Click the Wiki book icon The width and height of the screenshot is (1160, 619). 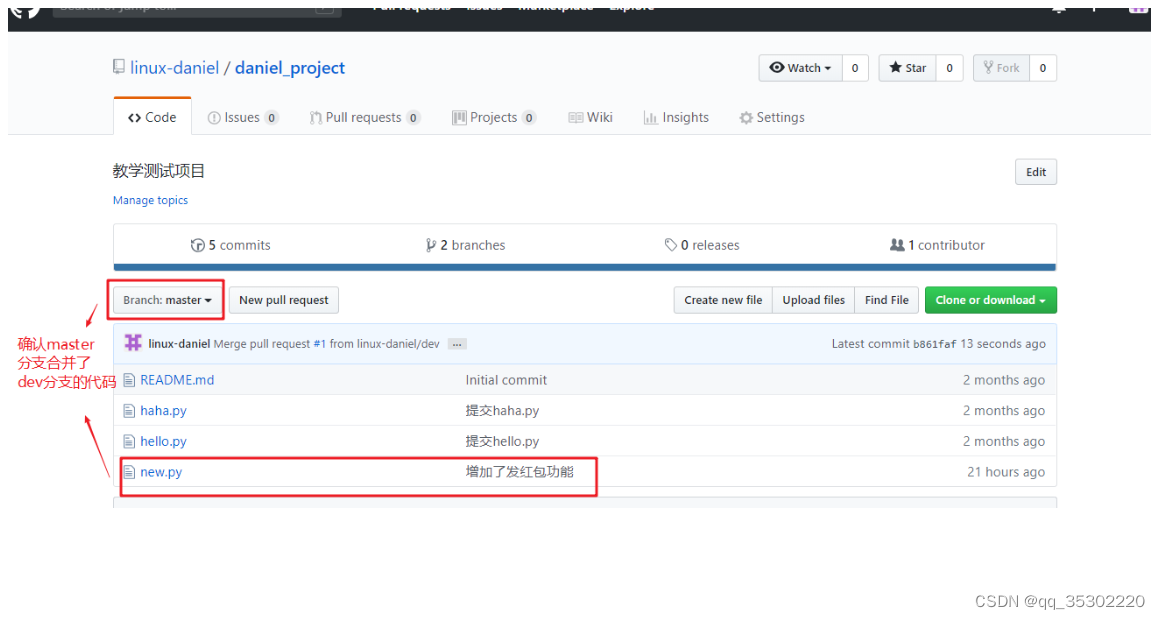pyautogui.click(x=576, y=118)
